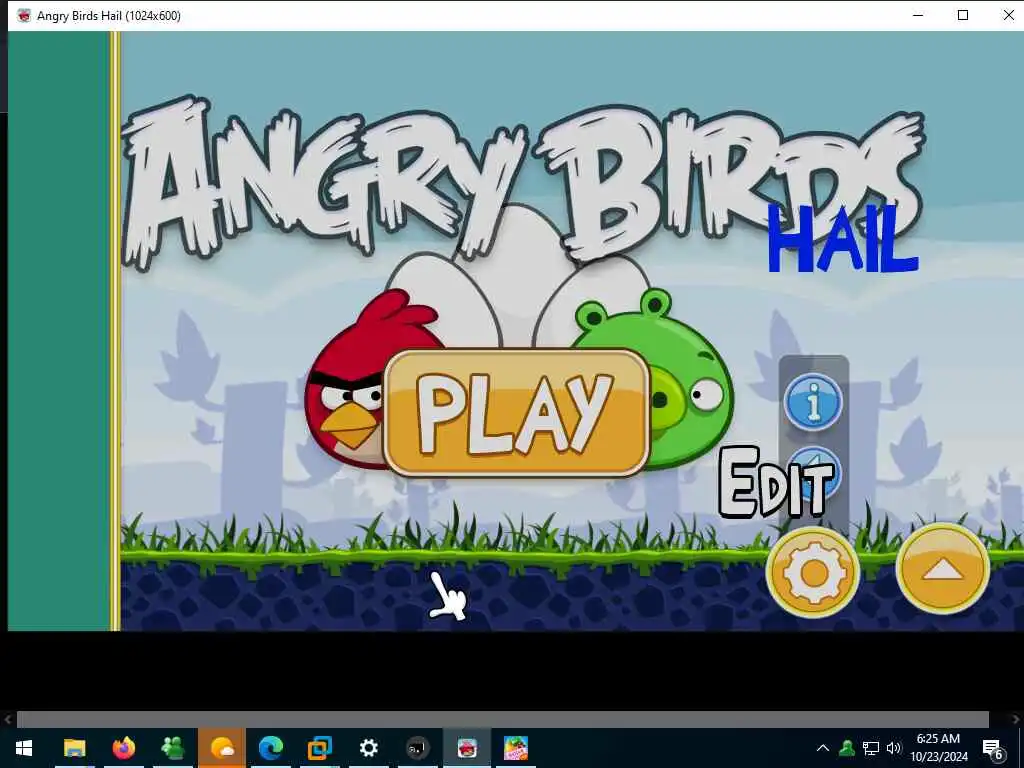The height and width of the screenshot is (768, 1024).
Task: Open the Candy Crush taskbar icon
Action: point(516,748)
